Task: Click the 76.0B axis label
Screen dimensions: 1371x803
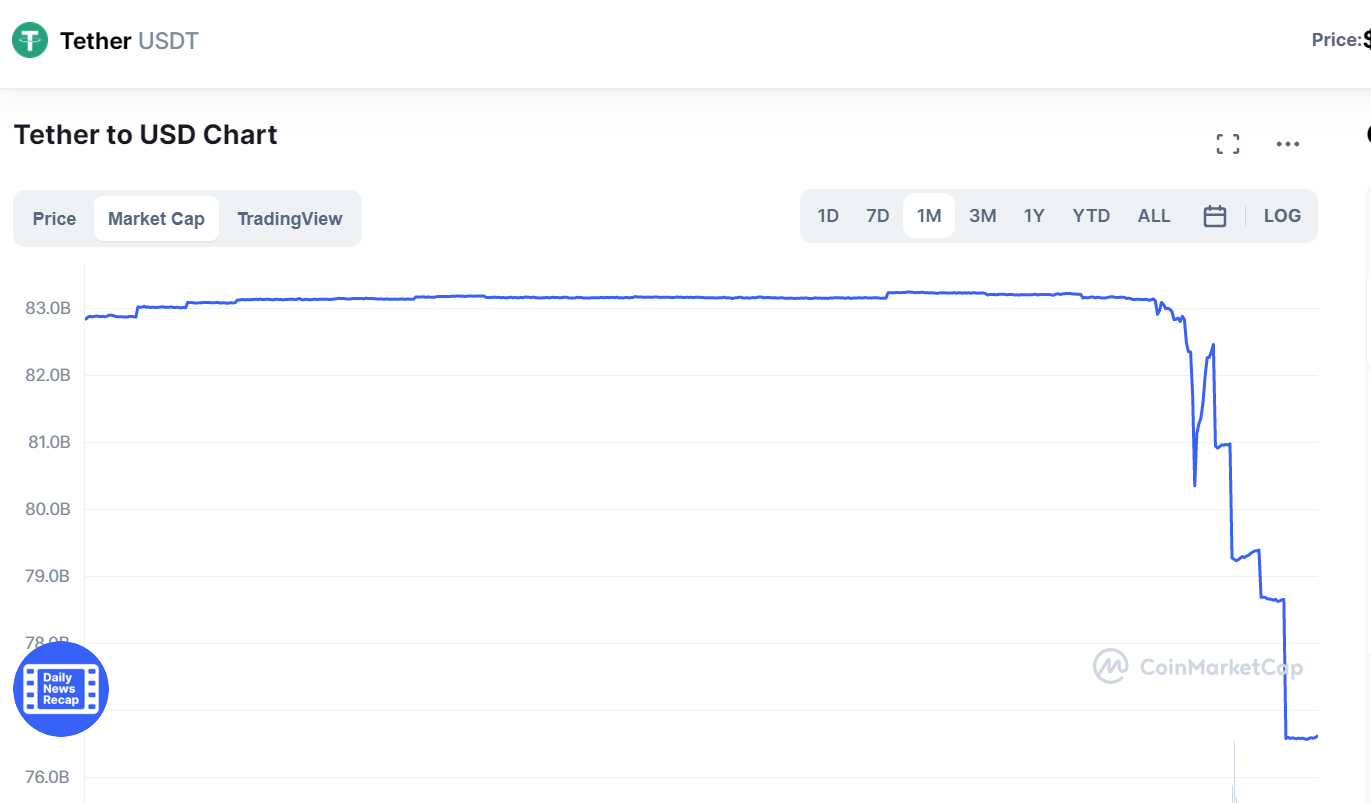Action: 48,777
